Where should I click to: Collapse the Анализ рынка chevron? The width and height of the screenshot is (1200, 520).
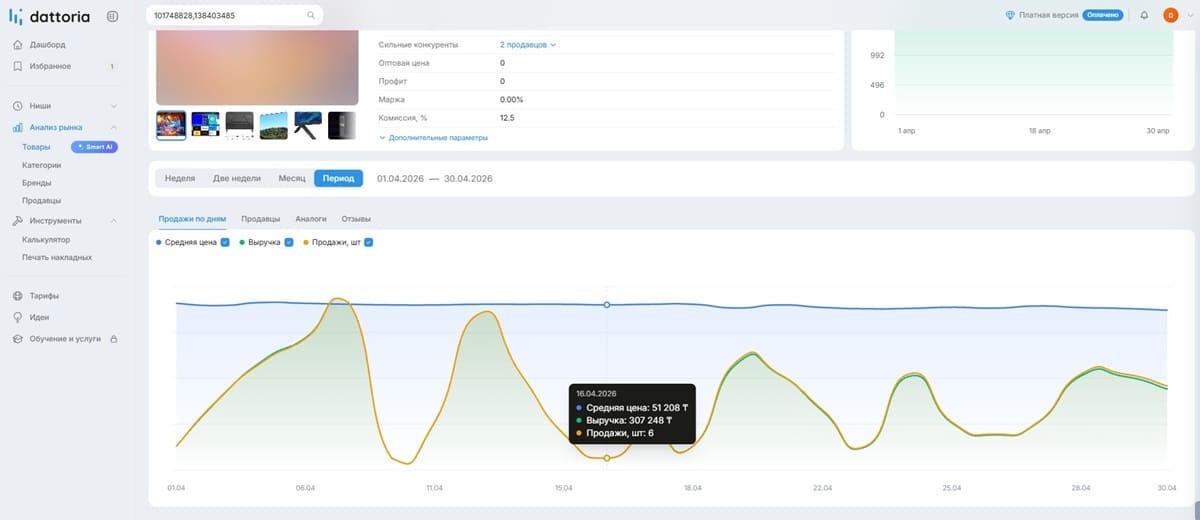(x=113, y=128)
